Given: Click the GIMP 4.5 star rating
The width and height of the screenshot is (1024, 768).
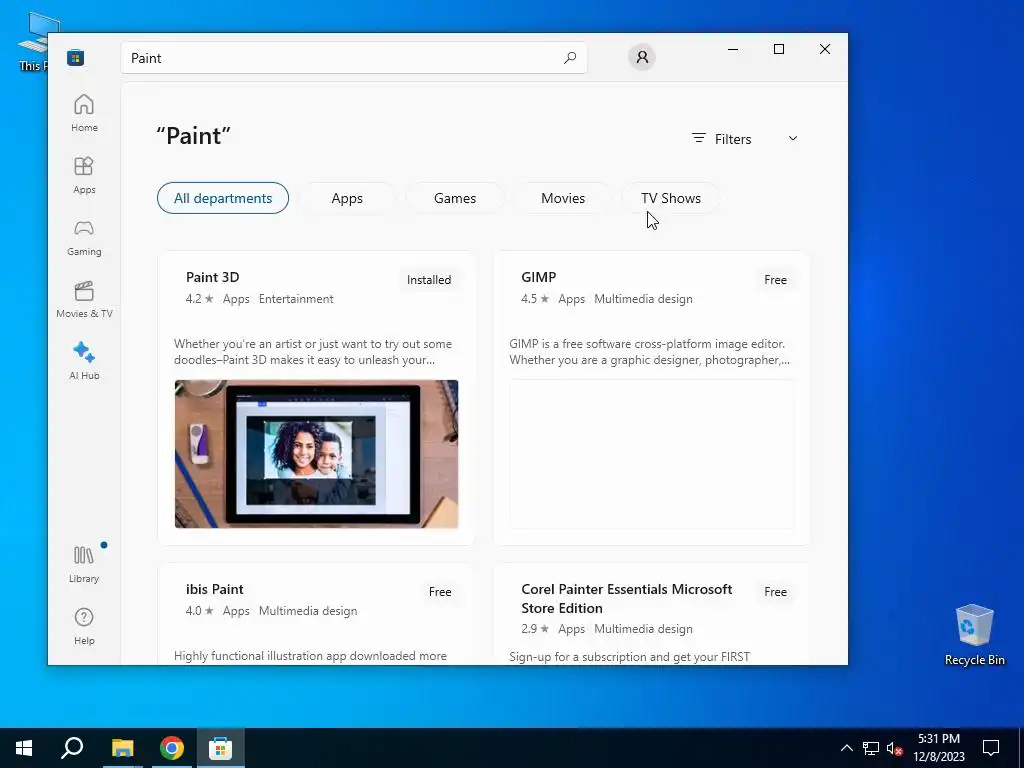Looking at the screenshot, I should [535, 299].
